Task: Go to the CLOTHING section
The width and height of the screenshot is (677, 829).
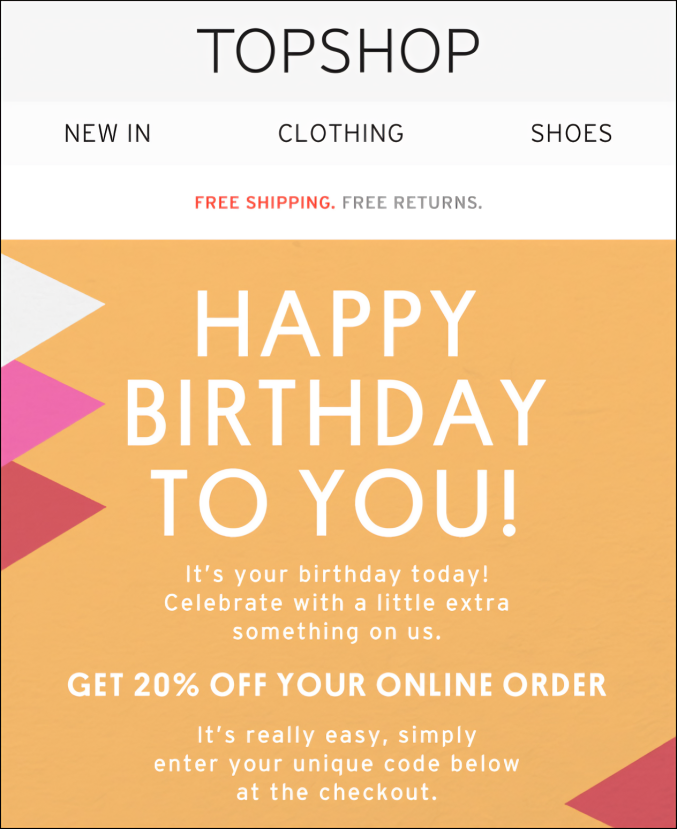Action: pos(341,133)
